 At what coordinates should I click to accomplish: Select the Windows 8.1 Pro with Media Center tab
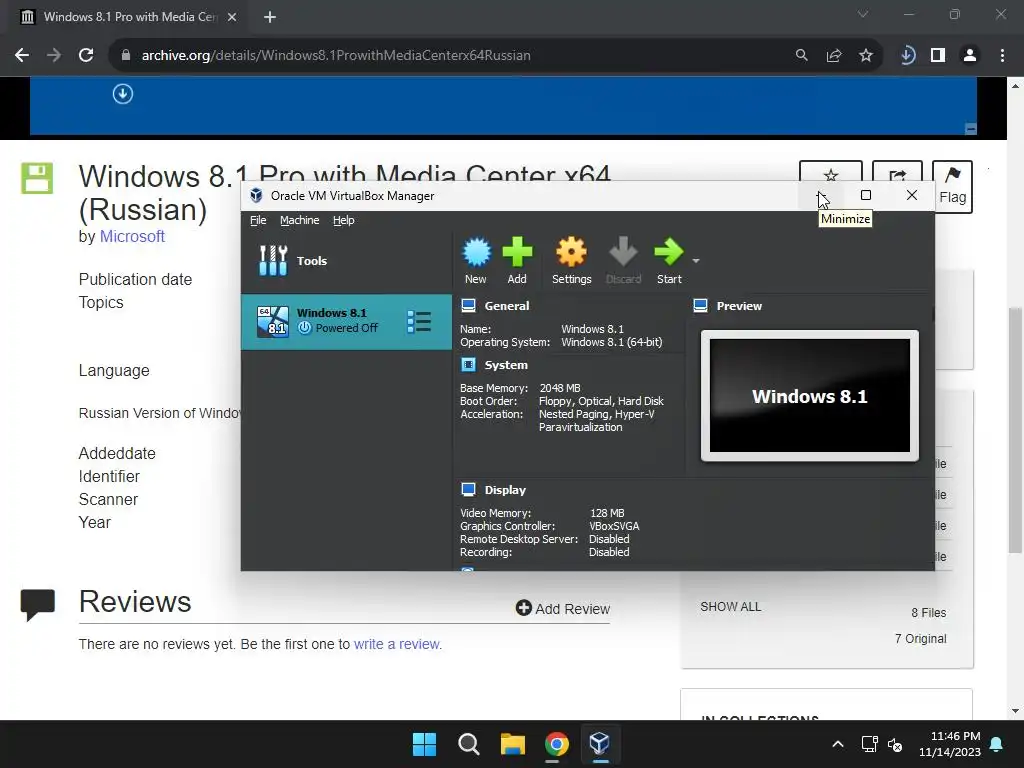point(127,17)
